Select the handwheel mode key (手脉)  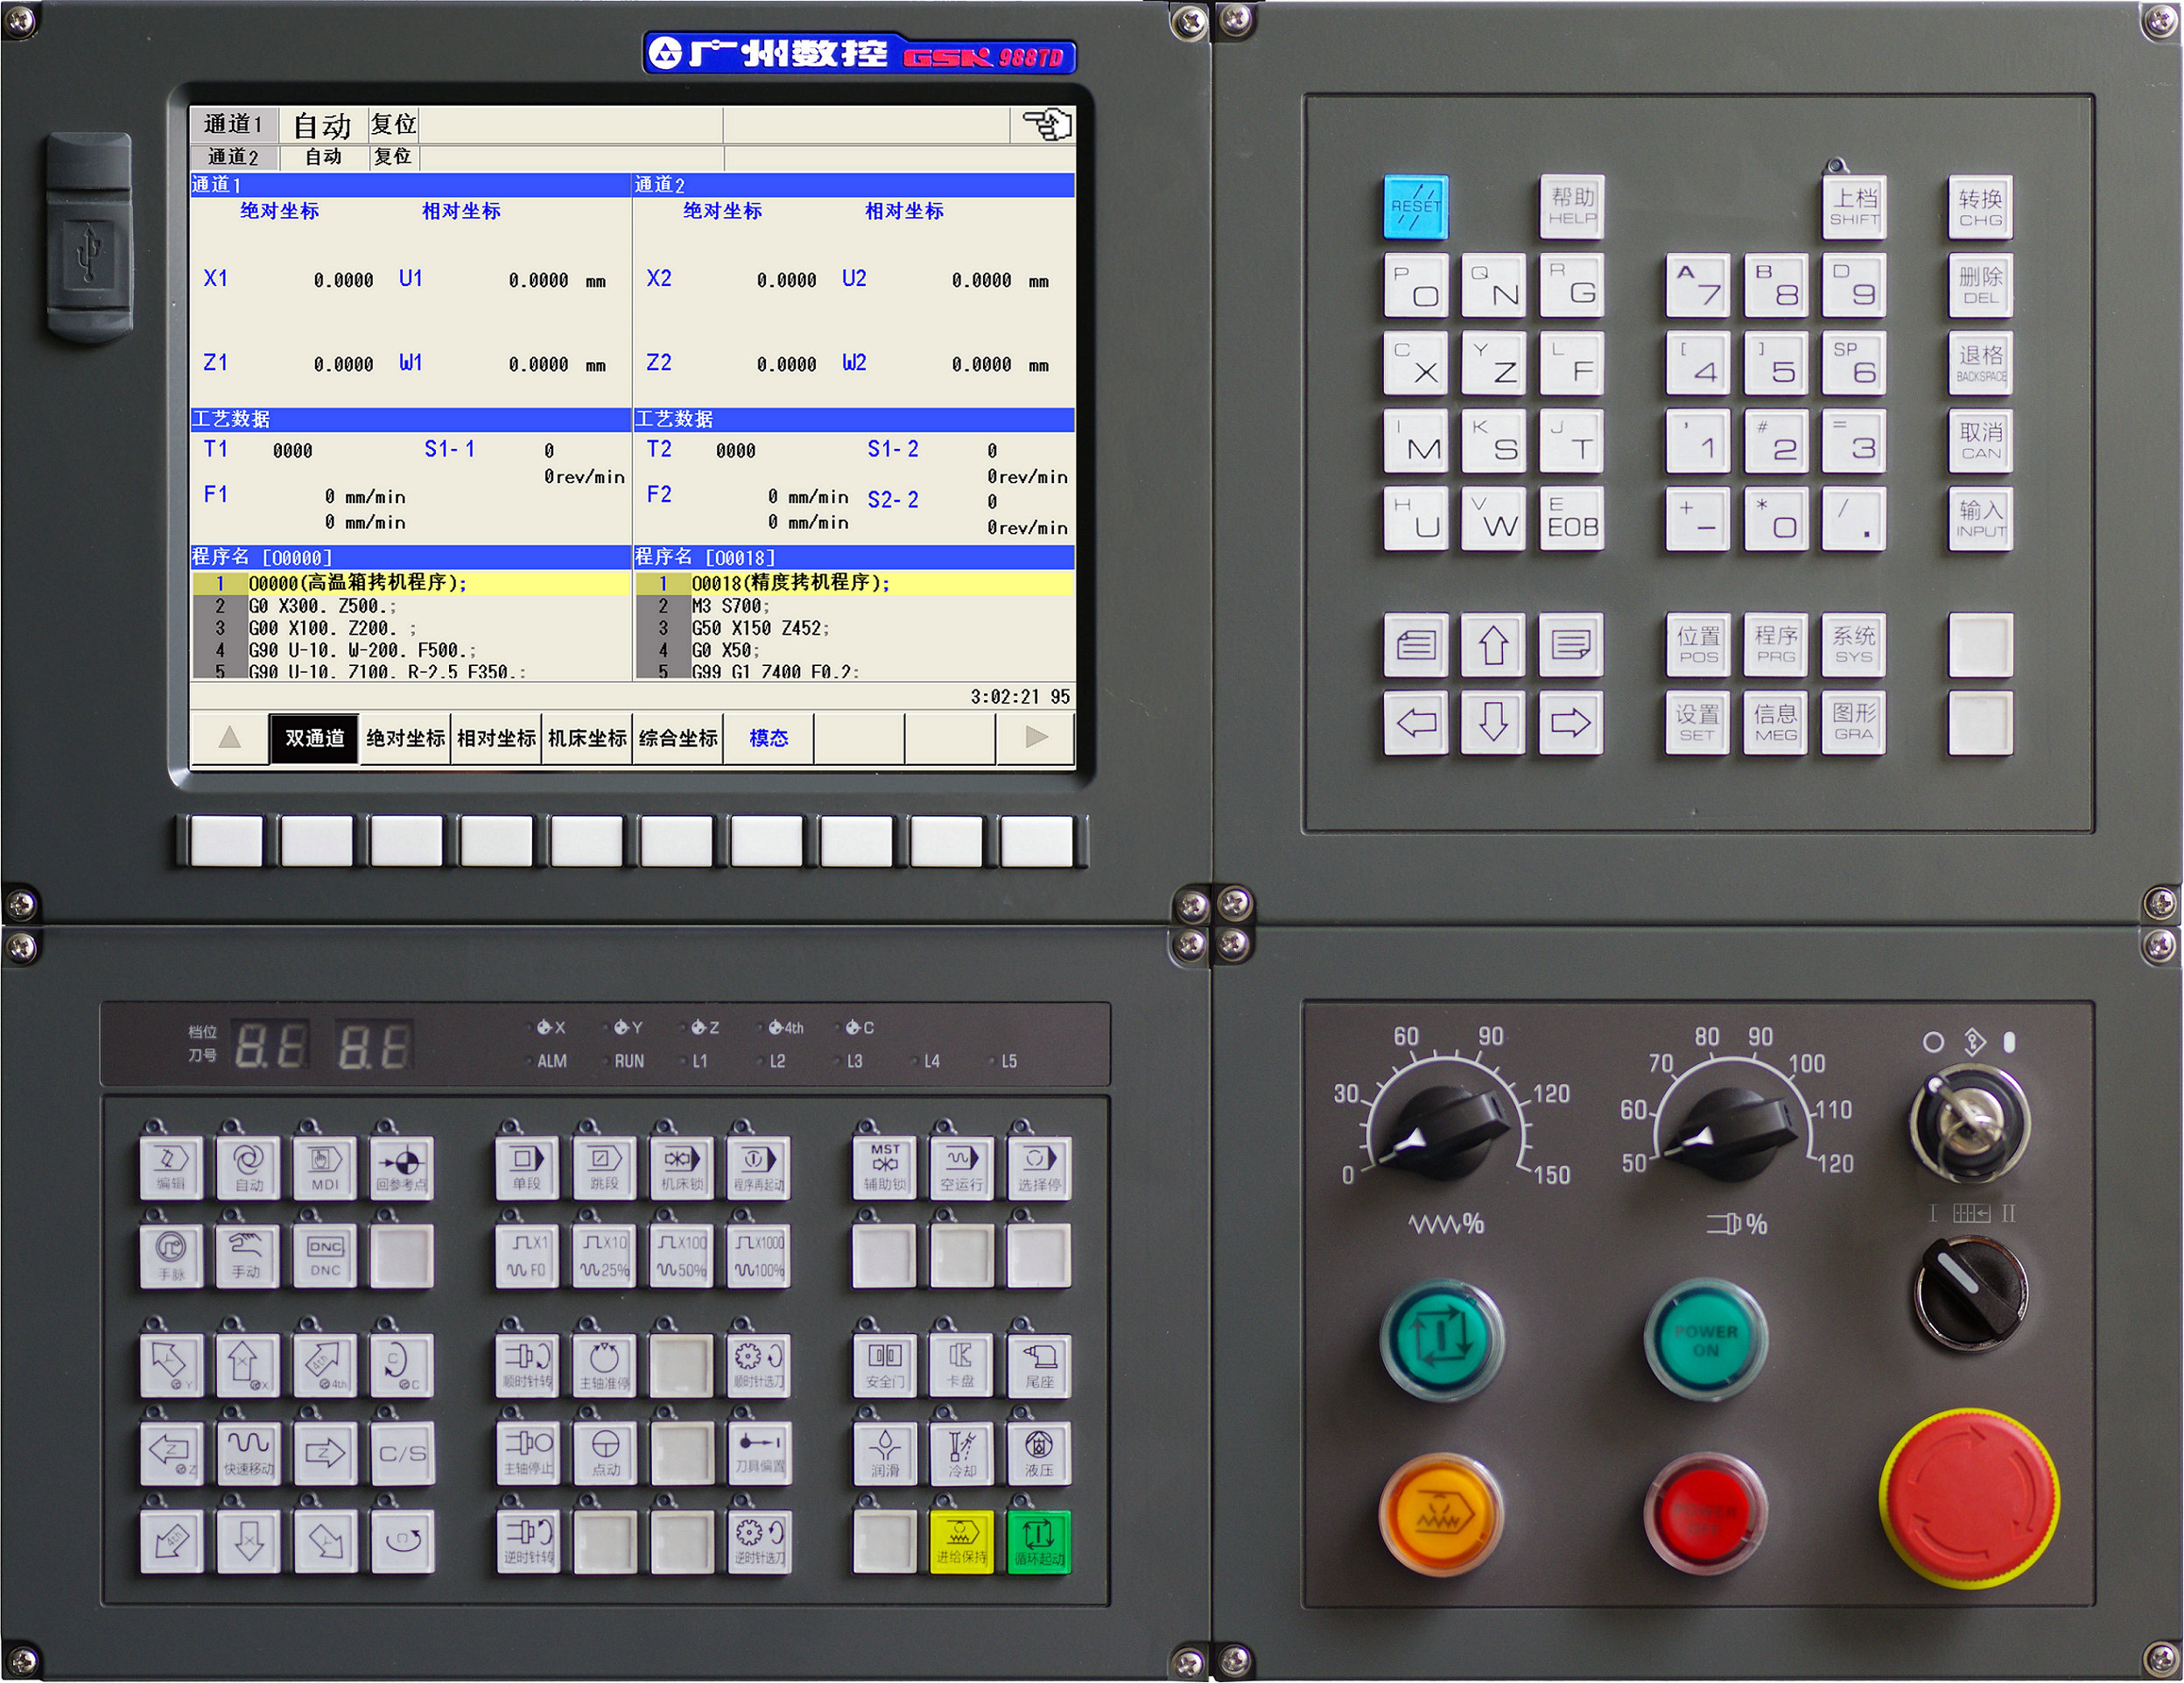tap(171, 1255)
